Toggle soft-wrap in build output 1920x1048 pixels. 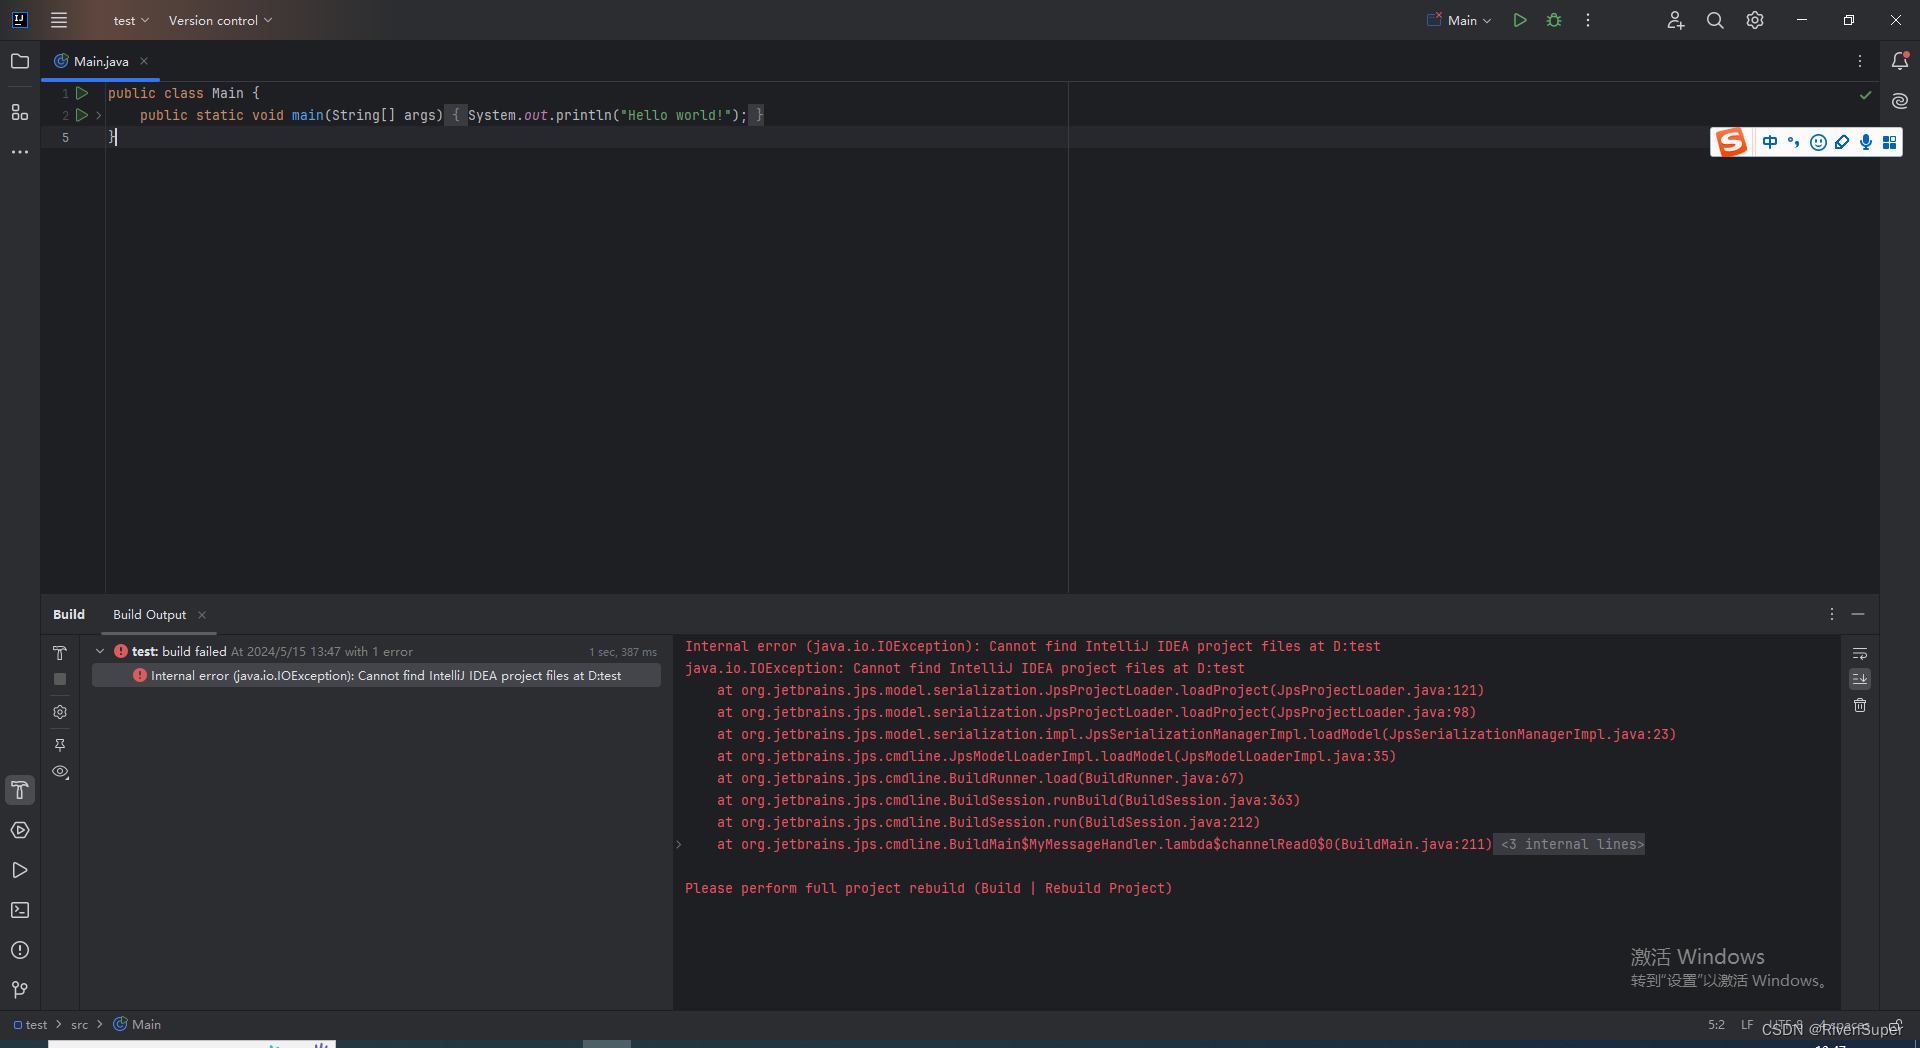tap(1860, 653)
